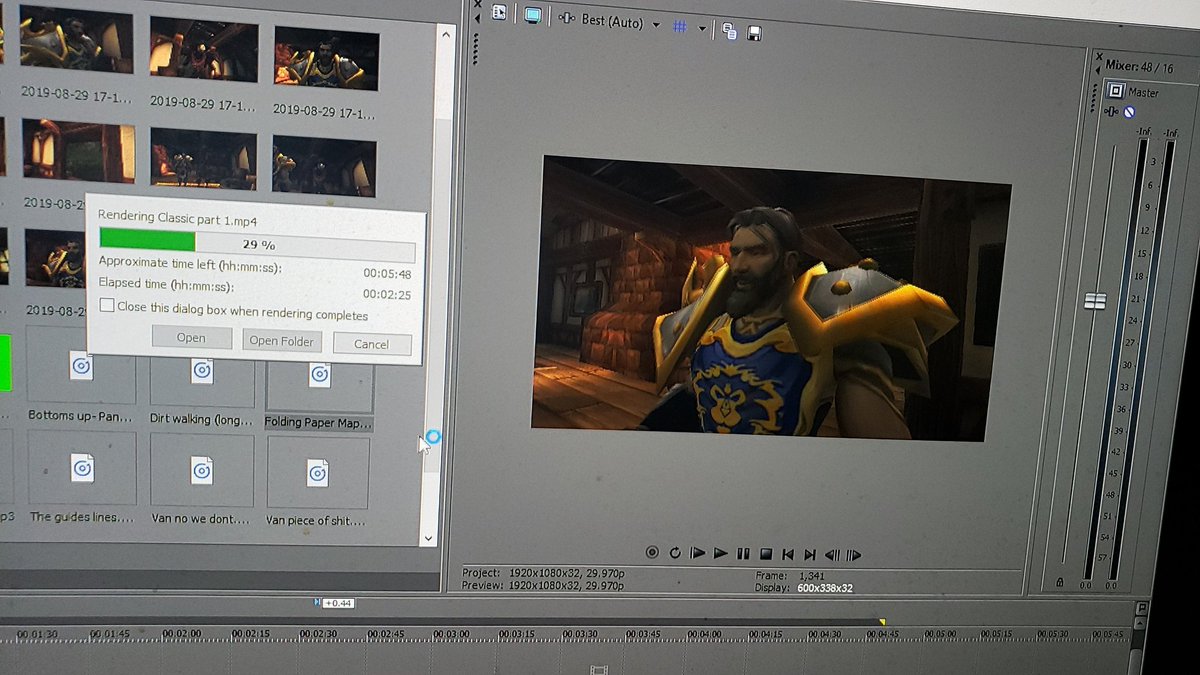Select Folding Paper Map audio file

pyautogui.click(x=319, y=390)
